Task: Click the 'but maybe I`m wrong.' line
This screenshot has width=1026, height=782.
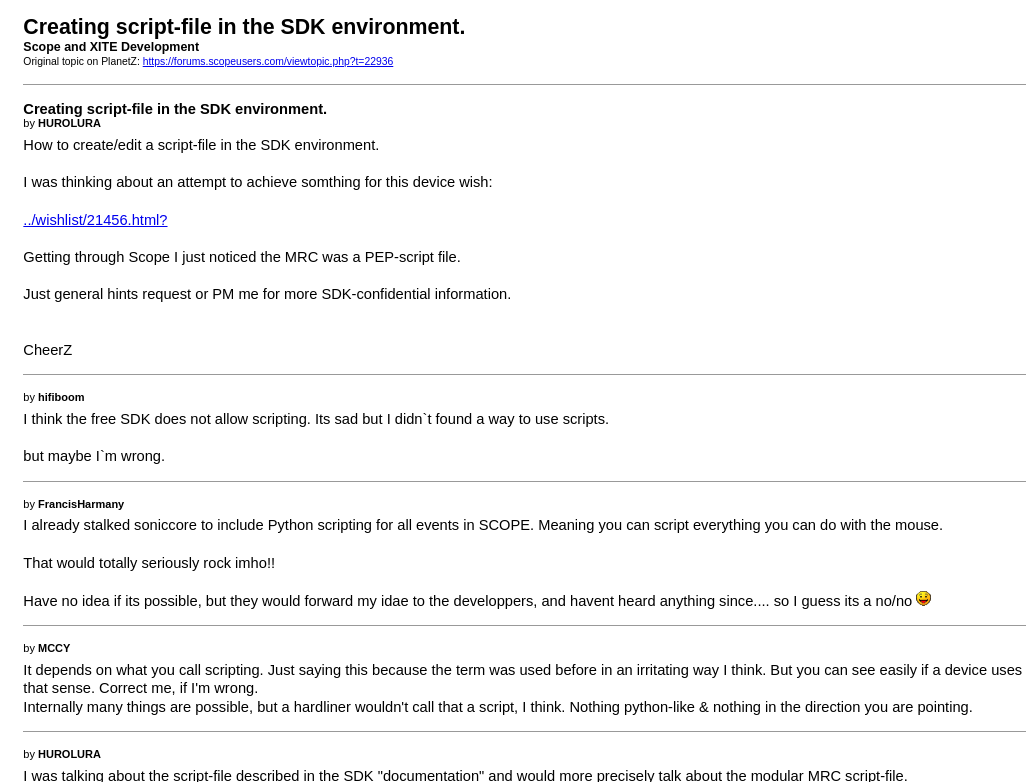Action: point(94,456)
